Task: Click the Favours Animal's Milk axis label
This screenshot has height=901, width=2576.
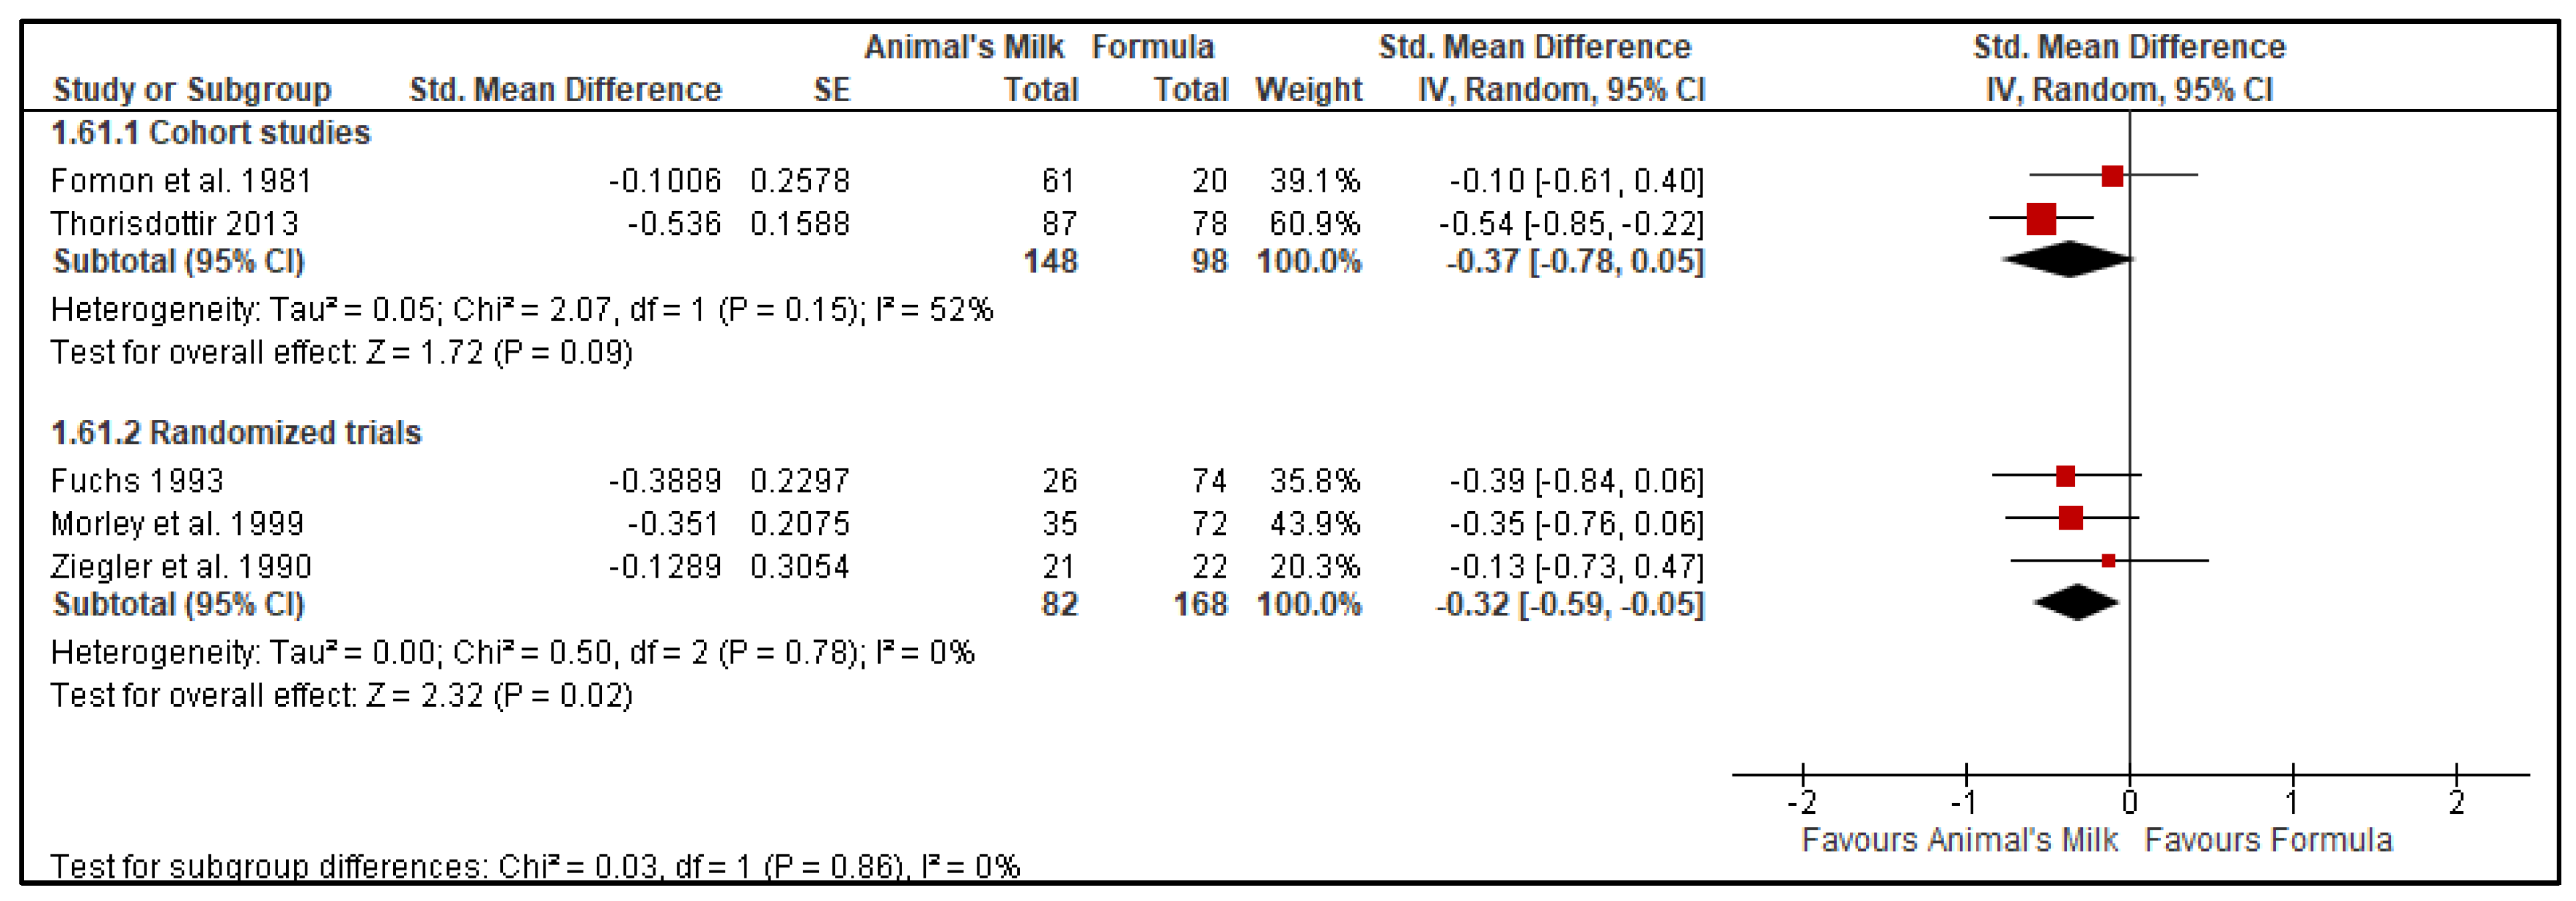Action: coord(1959,839)
